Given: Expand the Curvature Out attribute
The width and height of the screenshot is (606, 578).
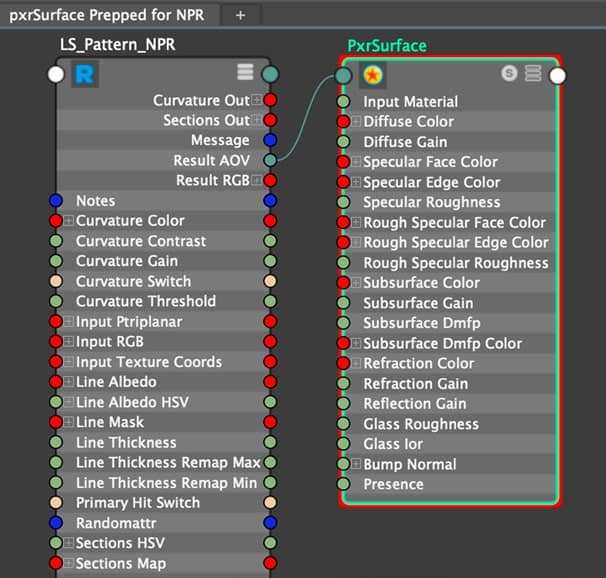Looking at the screenshot, I should point(257,100).
